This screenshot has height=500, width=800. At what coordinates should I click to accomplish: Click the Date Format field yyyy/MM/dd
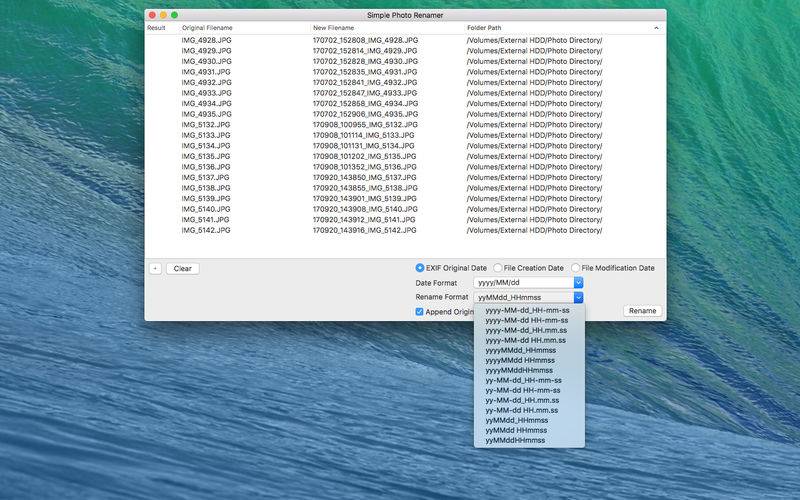click(x=524, y=283)
